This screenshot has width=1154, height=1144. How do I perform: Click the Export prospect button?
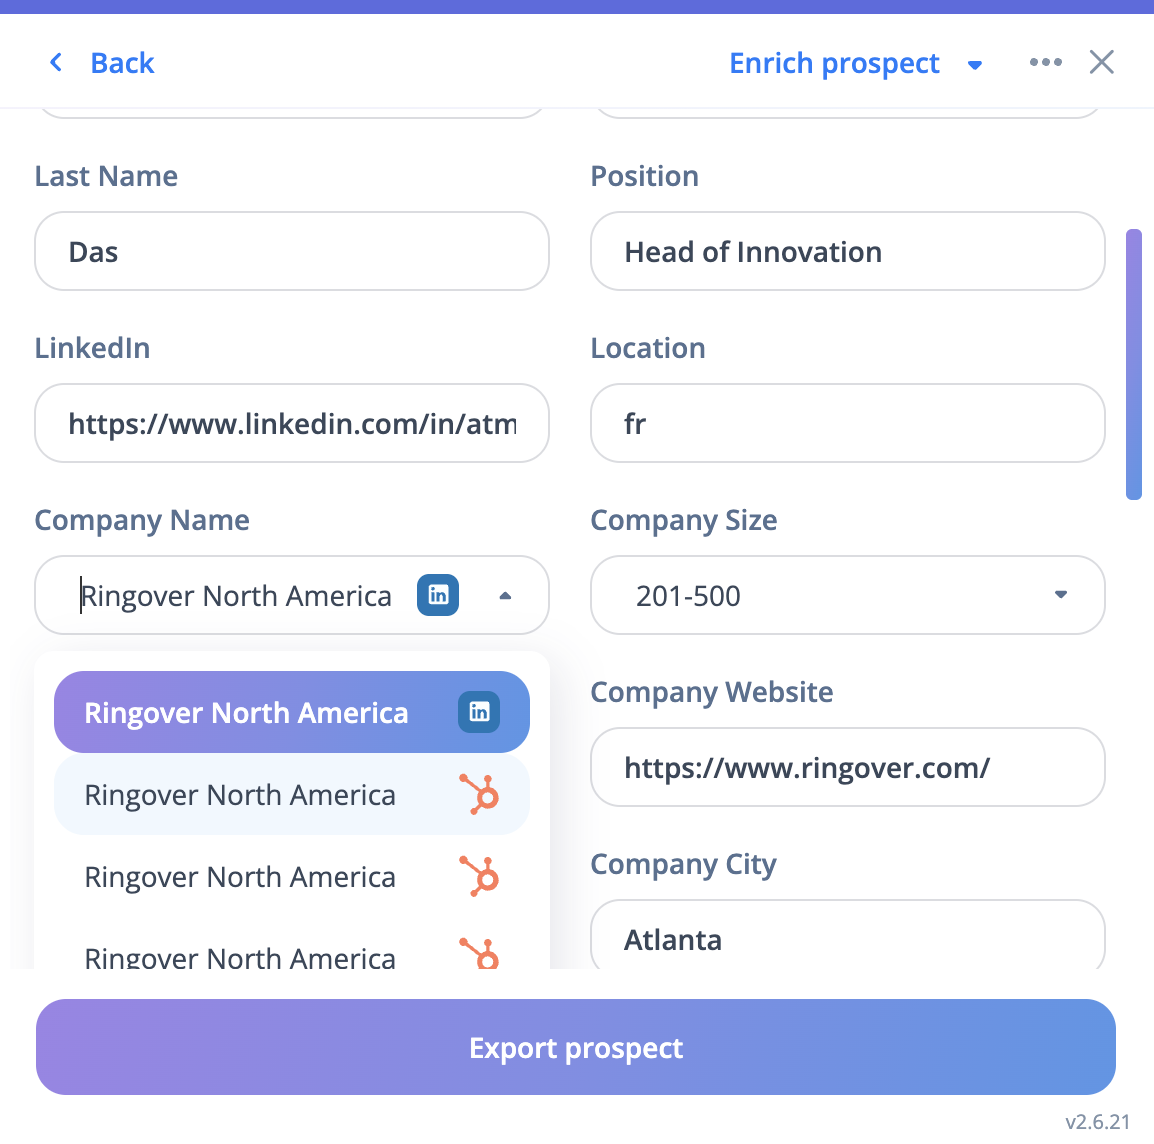(x=576, y=1047)
